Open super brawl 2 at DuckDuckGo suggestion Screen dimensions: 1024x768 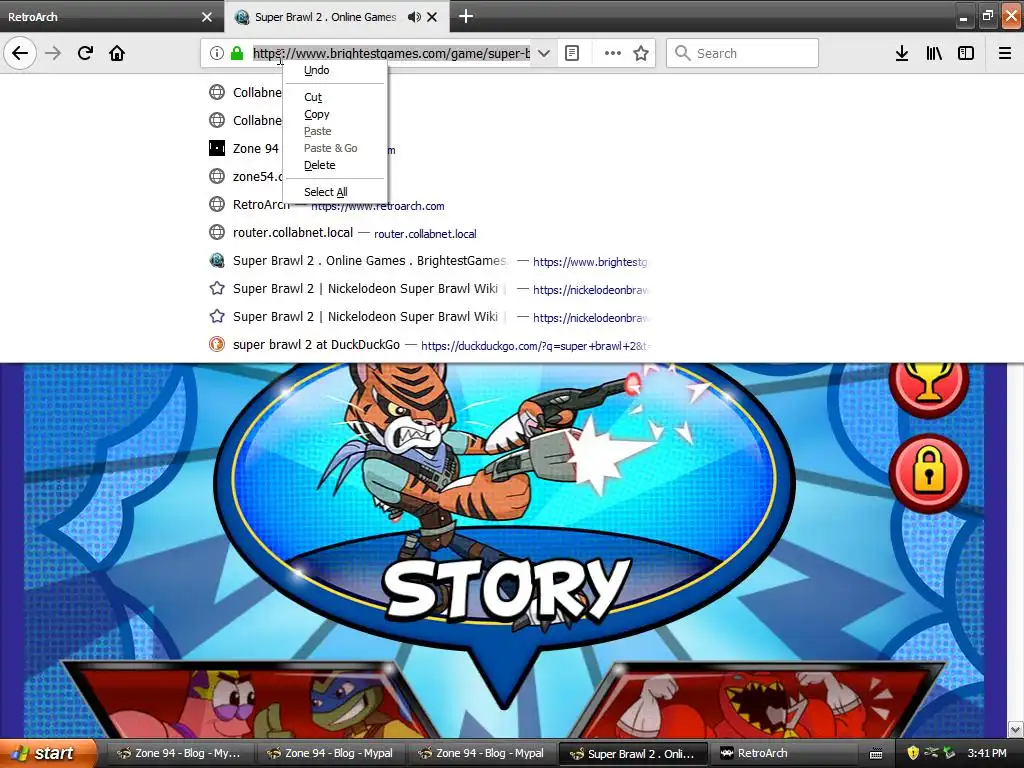(x=431, y=345)
